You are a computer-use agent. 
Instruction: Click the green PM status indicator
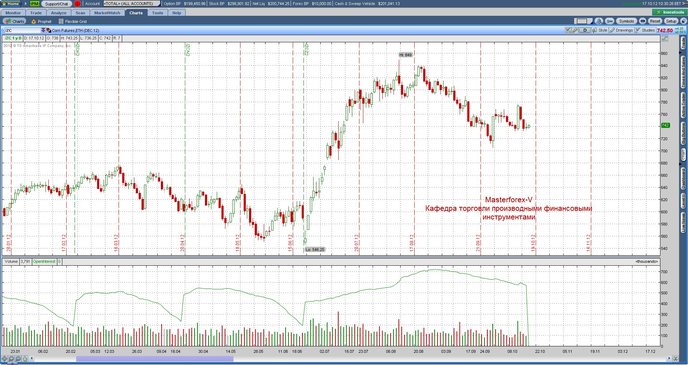coord(35,4)
